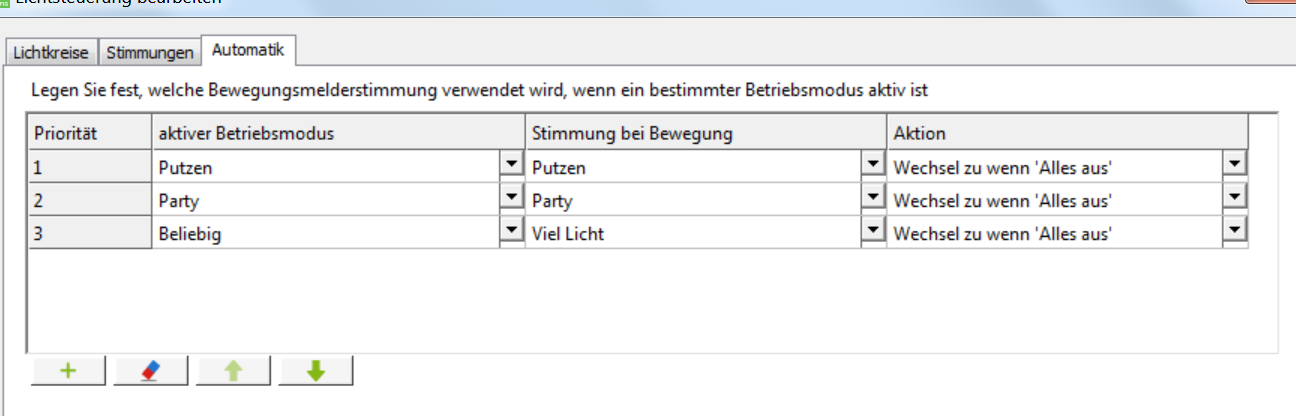Viewport: 1296px width, 416px height.
Task: Open Betriebsmodus dropdown for Party row
Action: coord(512,198)
